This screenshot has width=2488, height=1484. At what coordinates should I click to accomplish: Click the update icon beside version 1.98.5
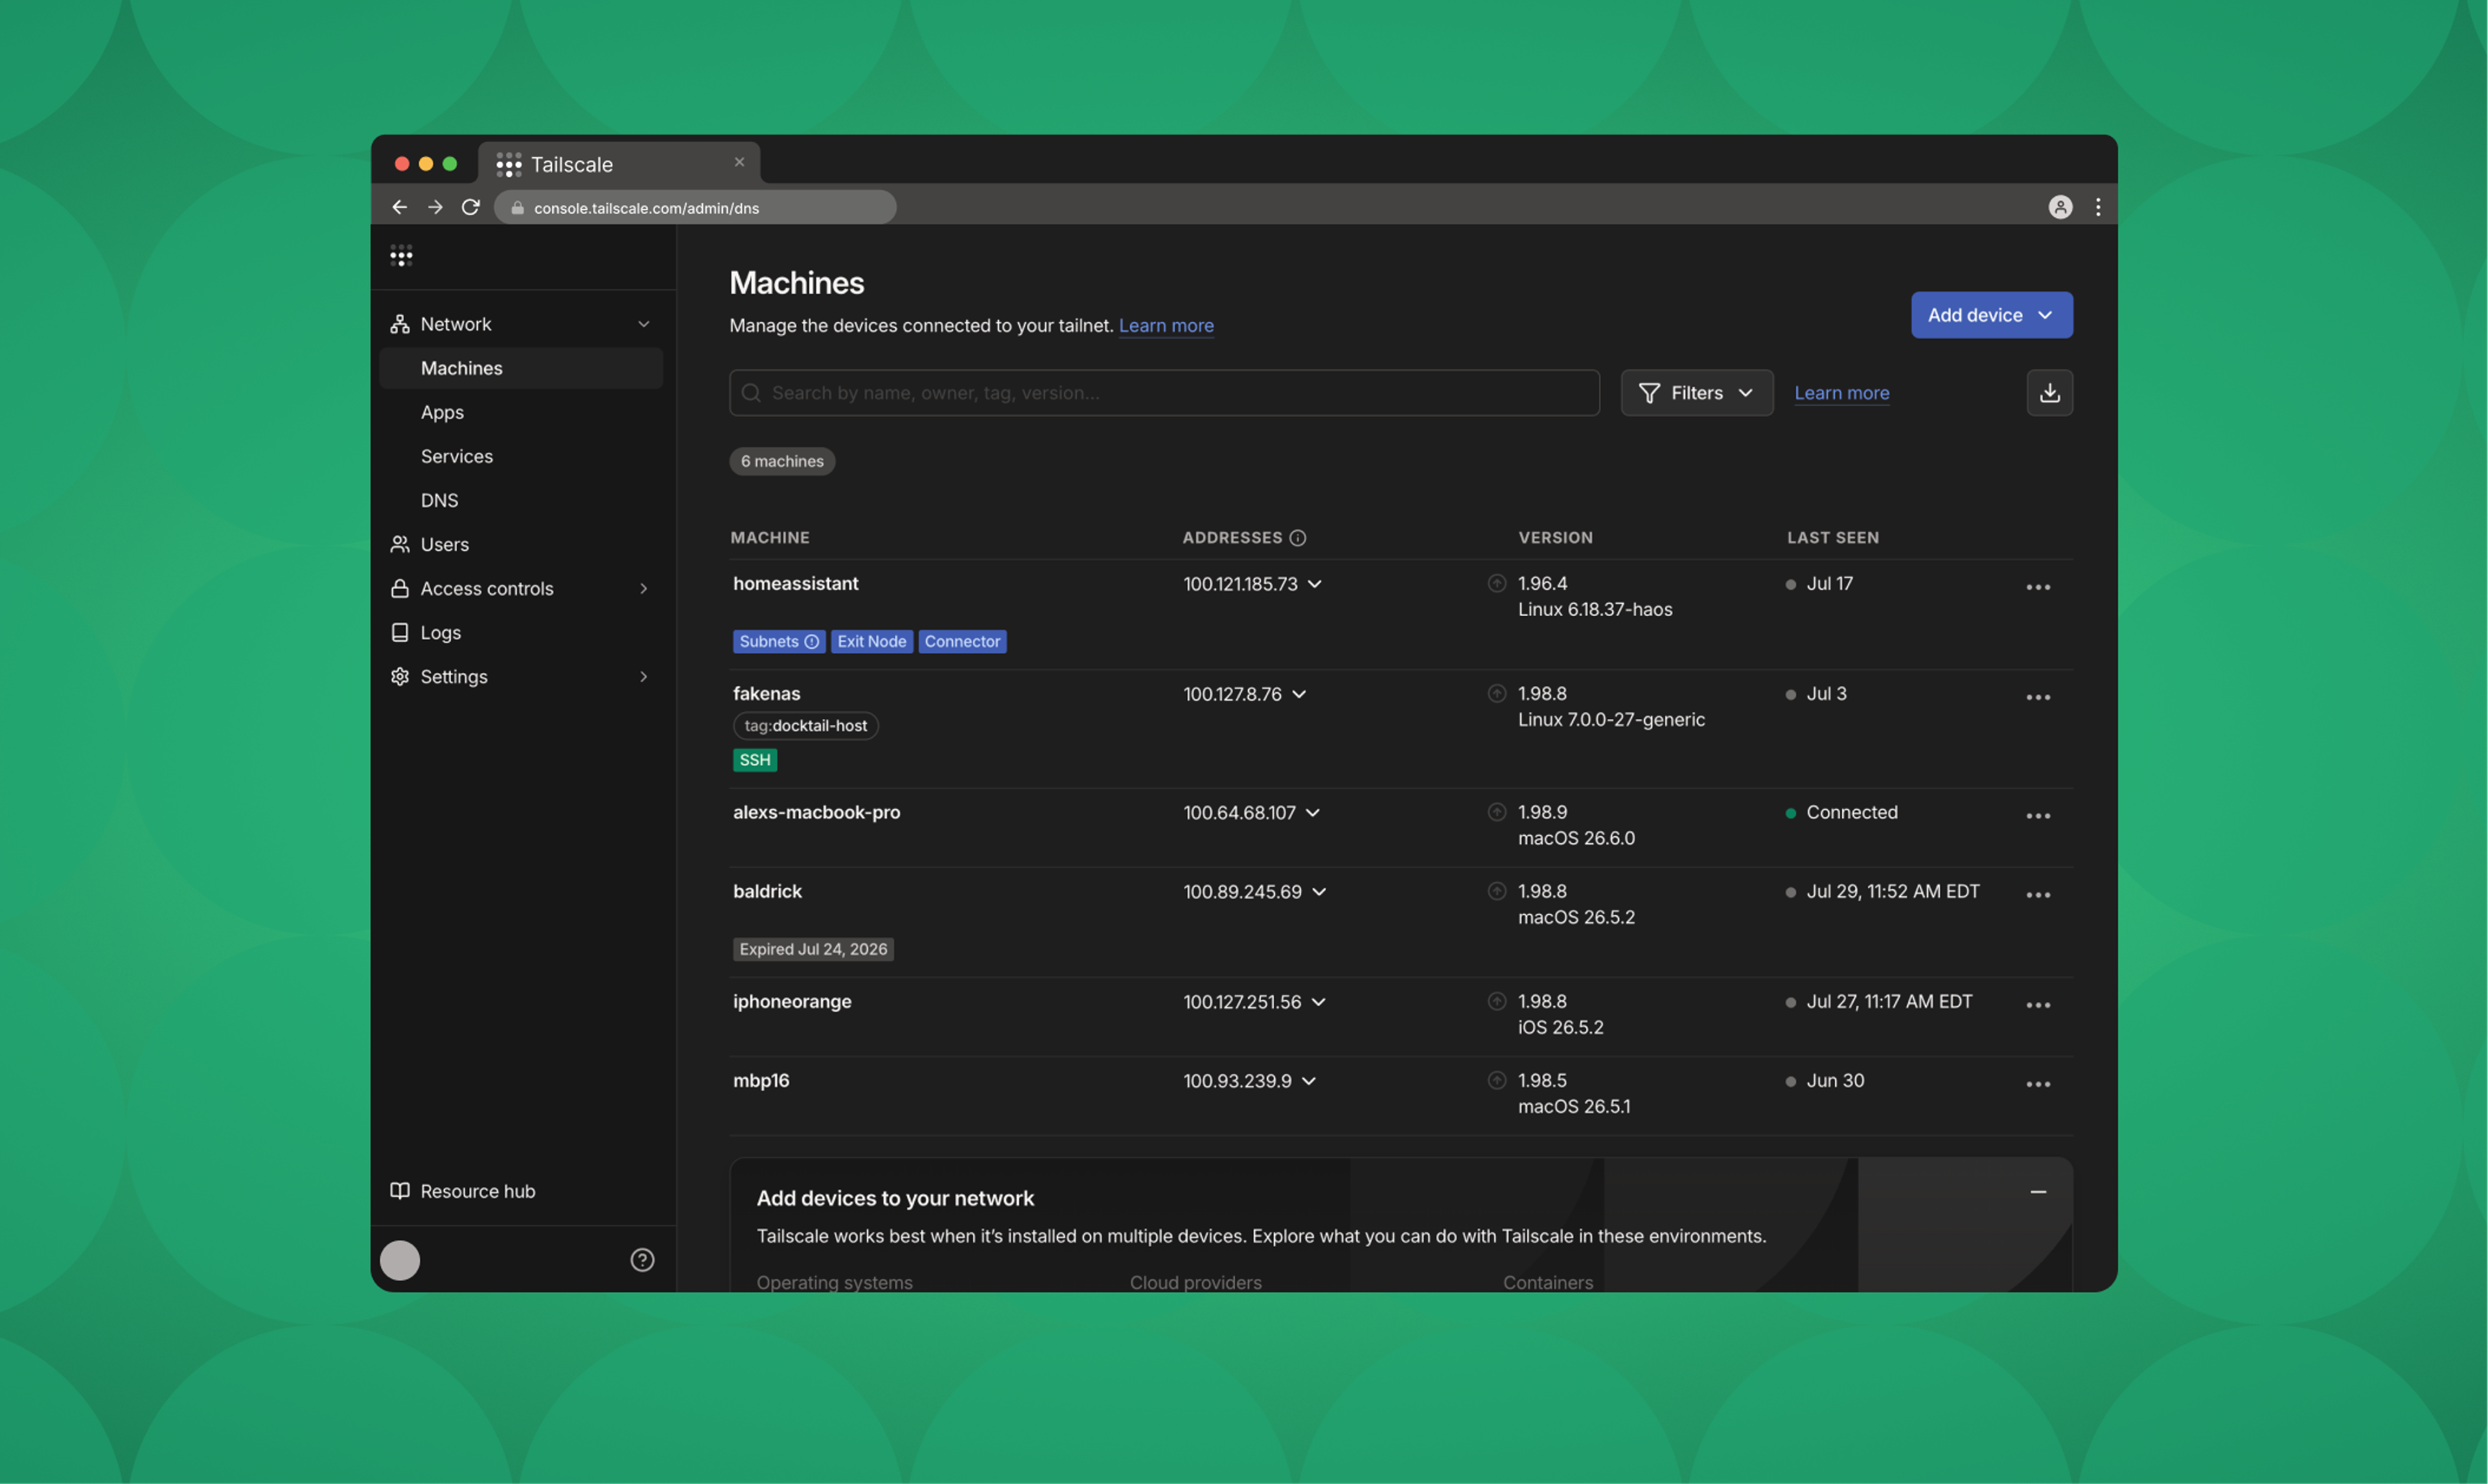point(1497,1080)
